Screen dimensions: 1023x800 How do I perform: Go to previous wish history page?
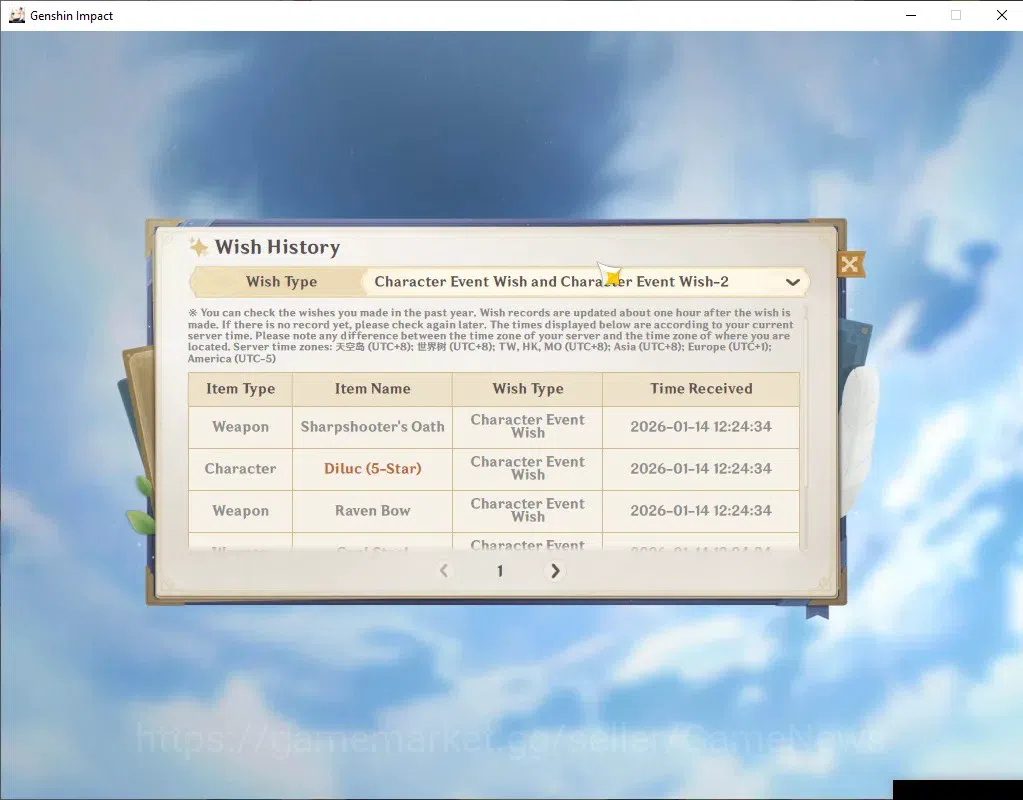(x=444, y=571)
